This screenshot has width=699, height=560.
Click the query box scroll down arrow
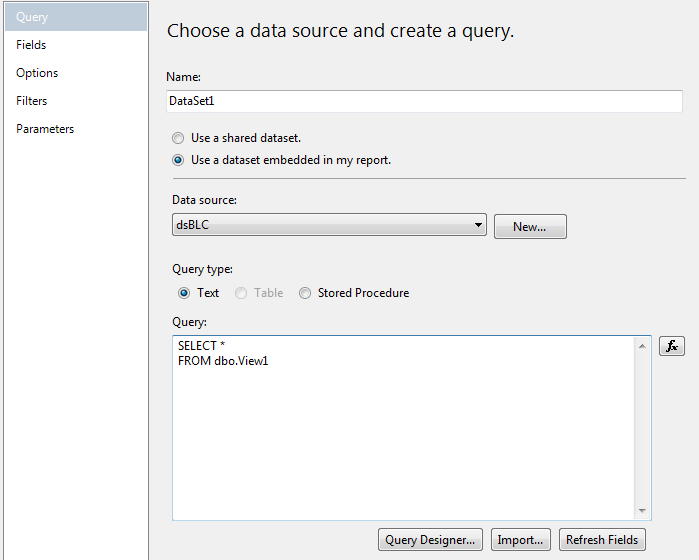click(x=642, y=510)
